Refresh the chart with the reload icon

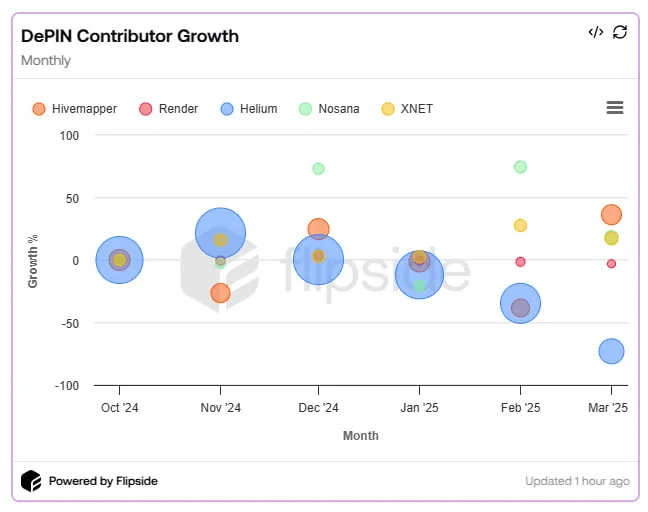tap(619, 32)
